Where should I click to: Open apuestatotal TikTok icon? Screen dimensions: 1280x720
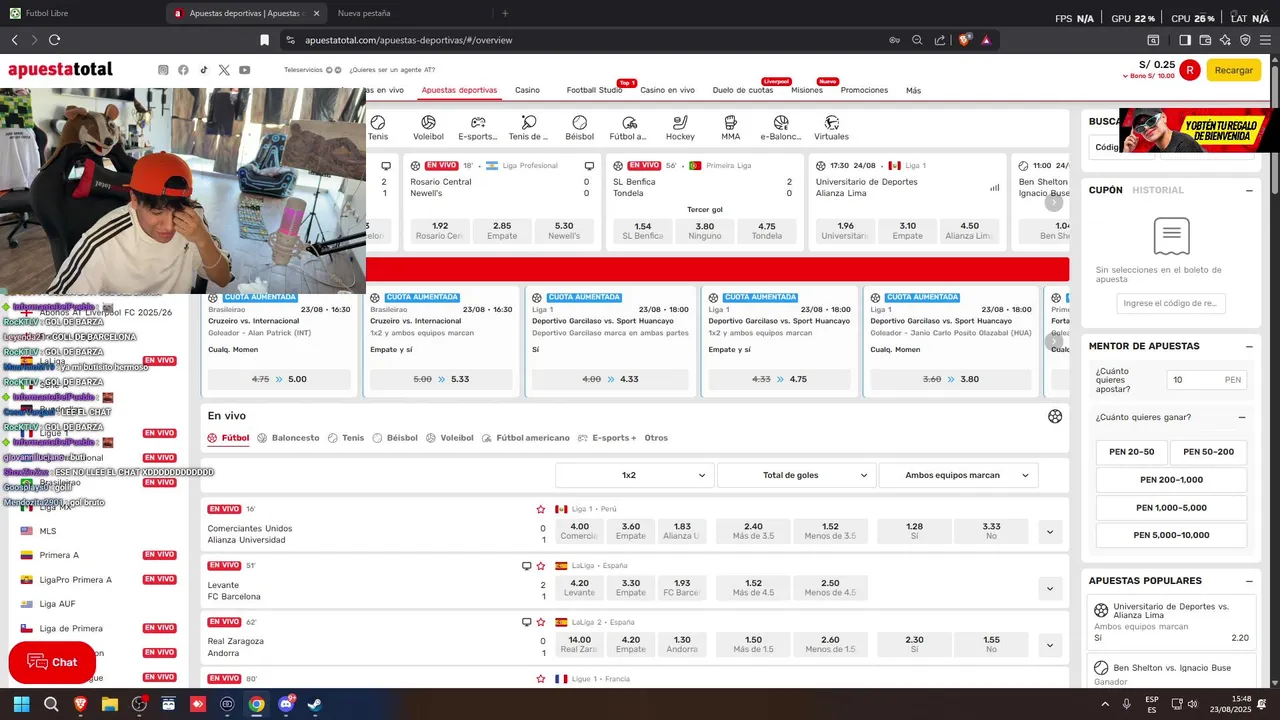[x=204, y=70]
